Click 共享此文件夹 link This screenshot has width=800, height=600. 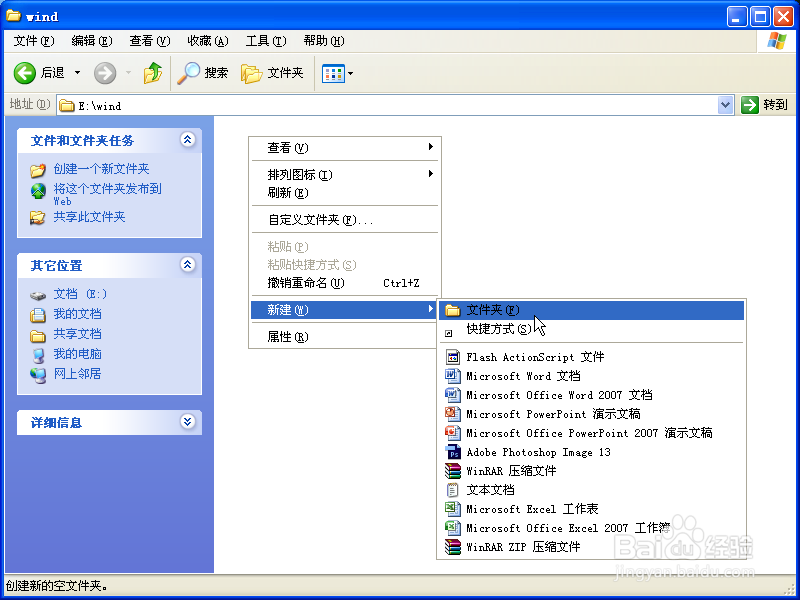click(x=89, y=217)
